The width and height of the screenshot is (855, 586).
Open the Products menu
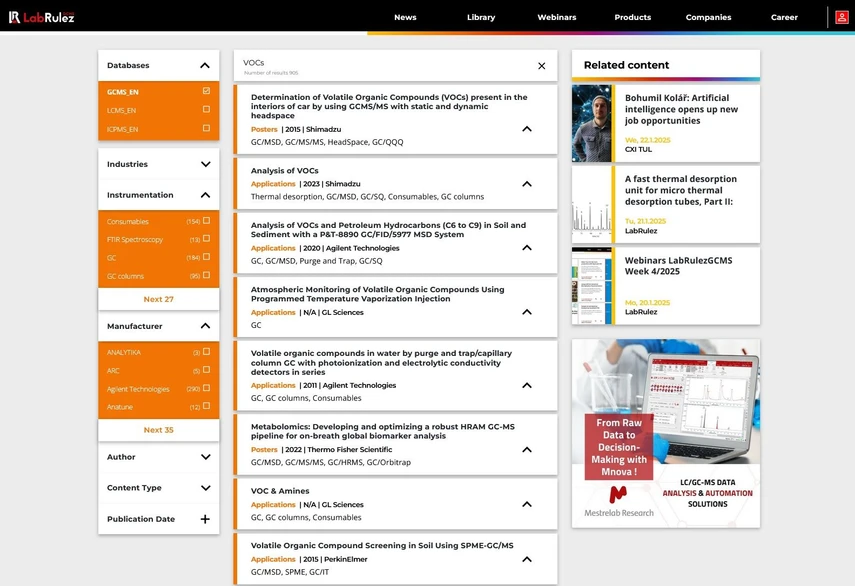[x=633, y=17]
